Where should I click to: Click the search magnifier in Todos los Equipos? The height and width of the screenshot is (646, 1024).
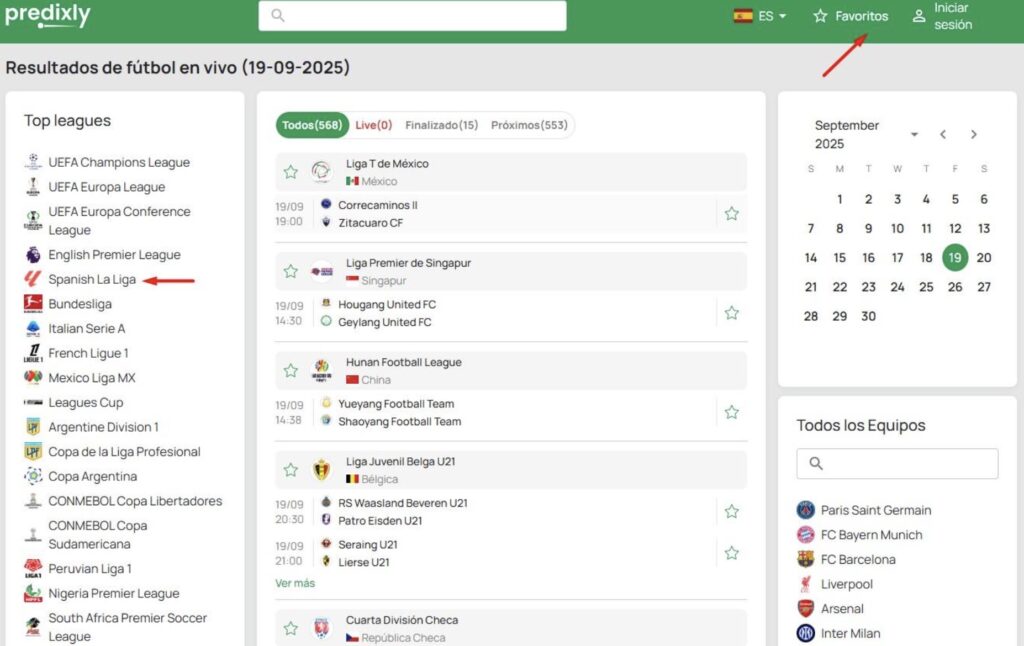coord(816,463)
